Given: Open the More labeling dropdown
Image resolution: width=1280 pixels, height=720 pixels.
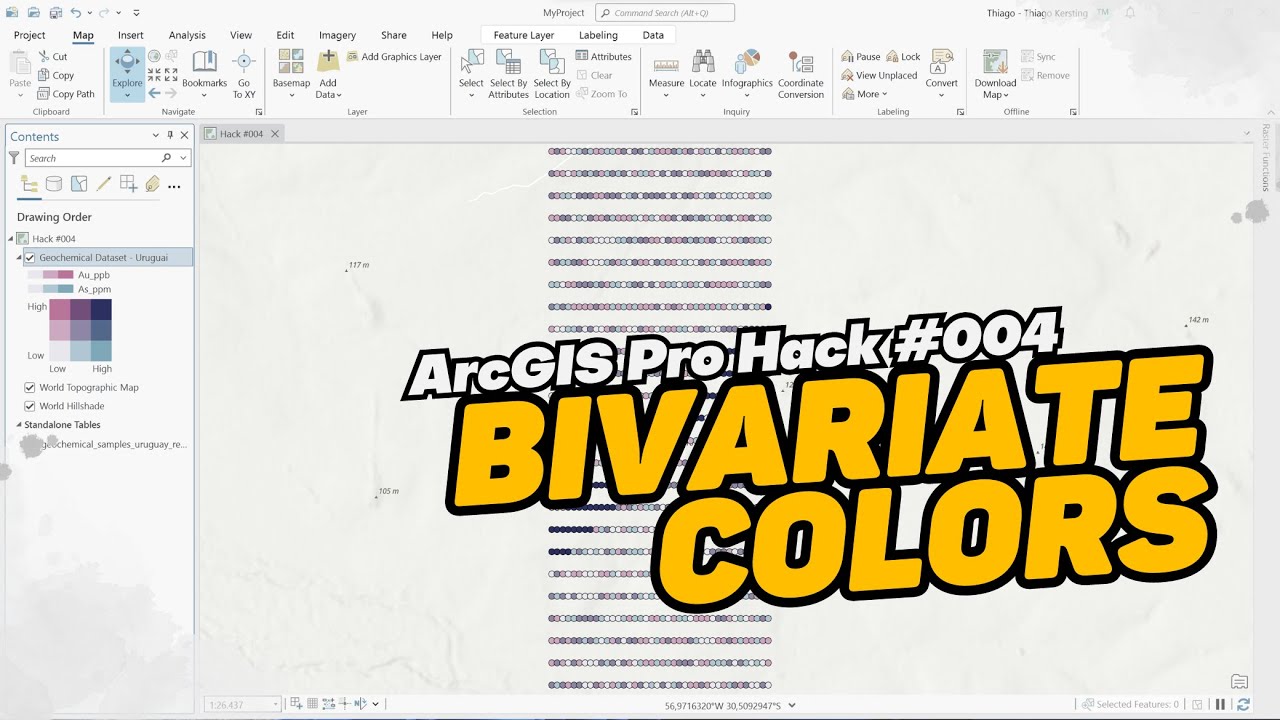Looking at the screenshot, I should 865,94.
